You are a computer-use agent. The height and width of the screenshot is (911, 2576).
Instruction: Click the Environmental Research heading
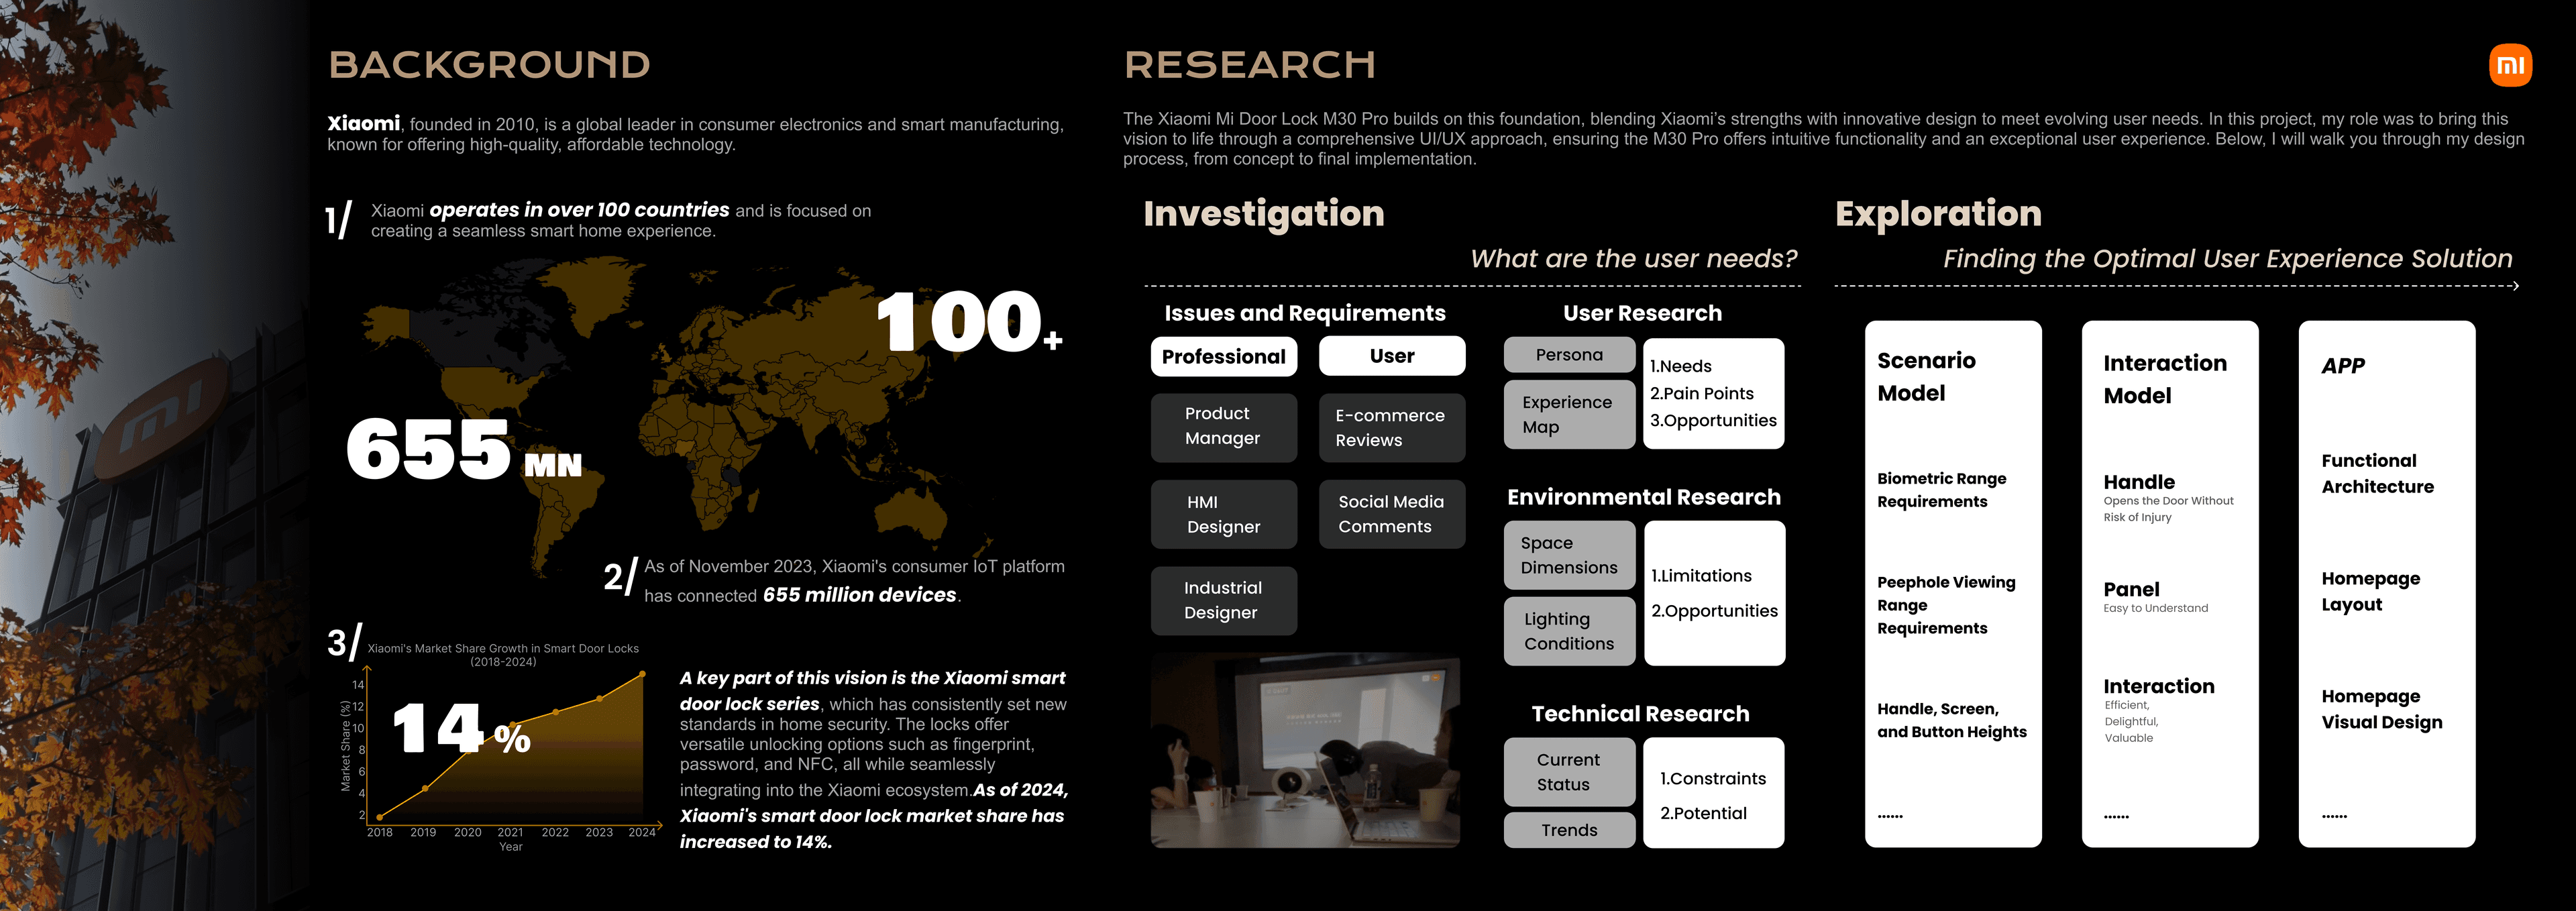[1643, 498]
